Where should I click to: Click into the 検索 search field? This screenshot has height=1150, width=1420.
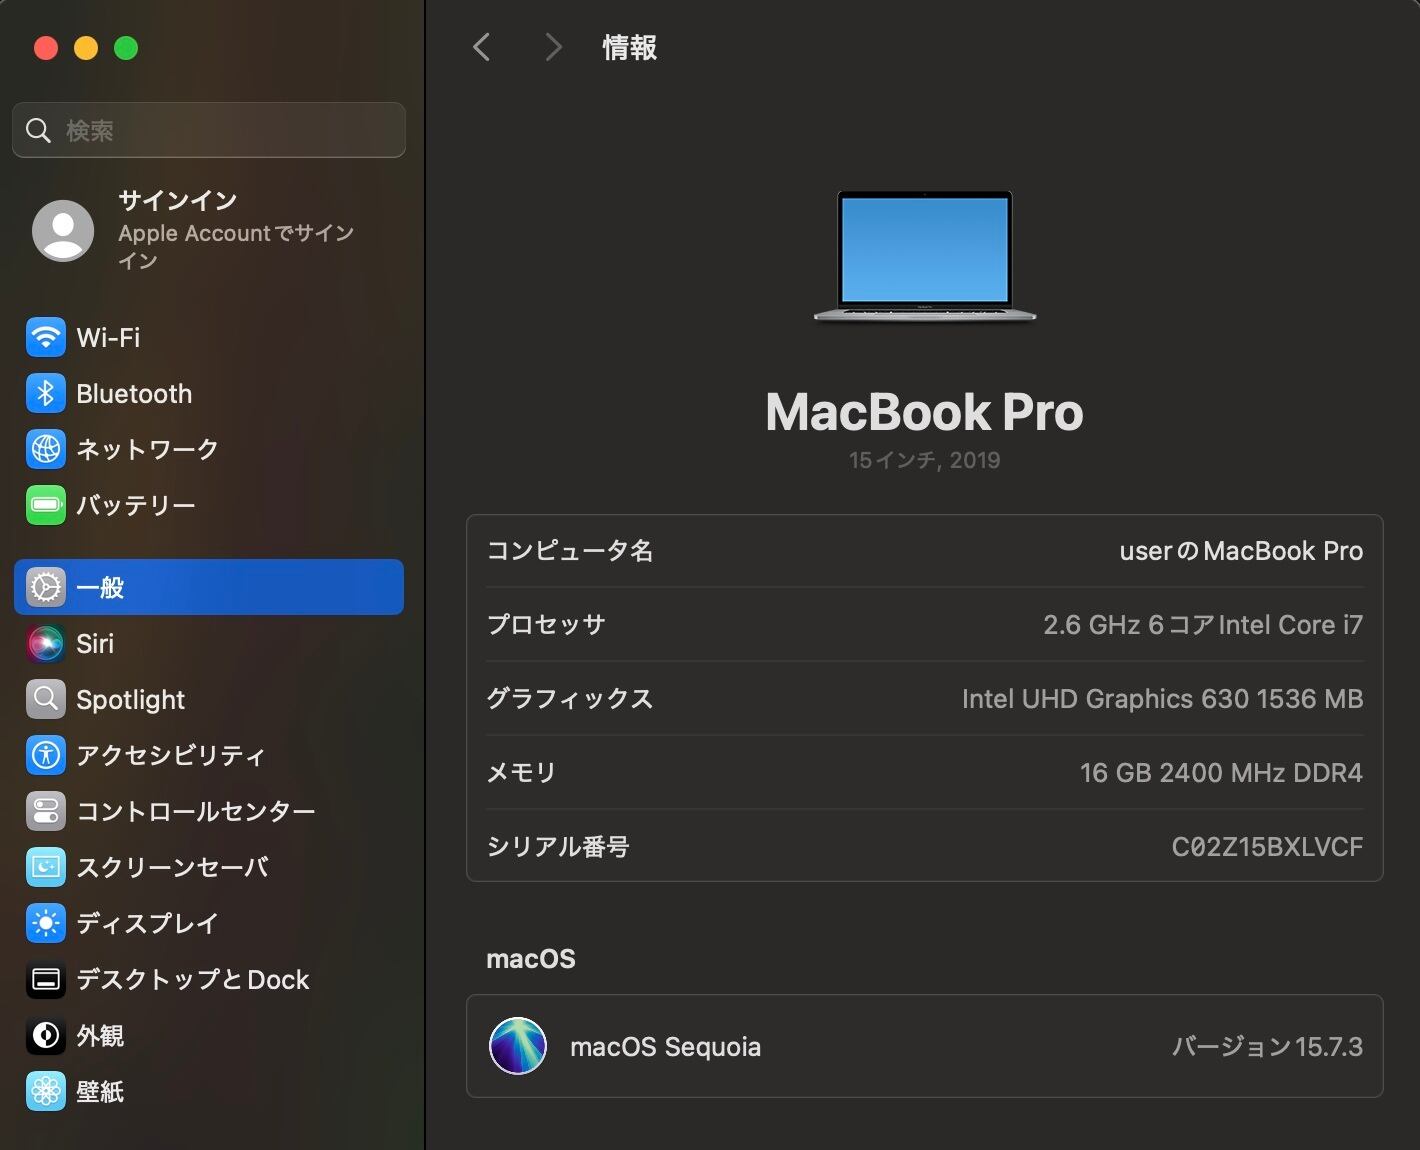click(209, 130)
